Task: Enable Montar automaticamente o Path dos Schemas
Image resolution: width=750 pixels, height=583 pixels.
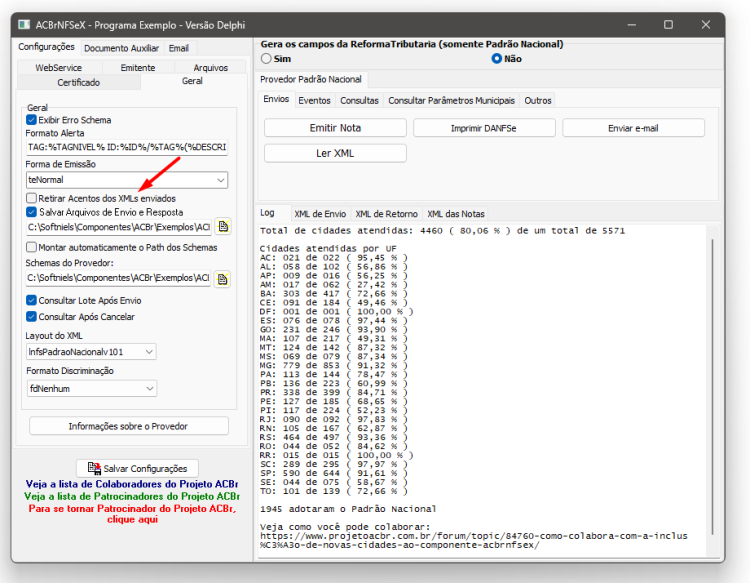Action: pyautogui.click(x=32, y=247)
